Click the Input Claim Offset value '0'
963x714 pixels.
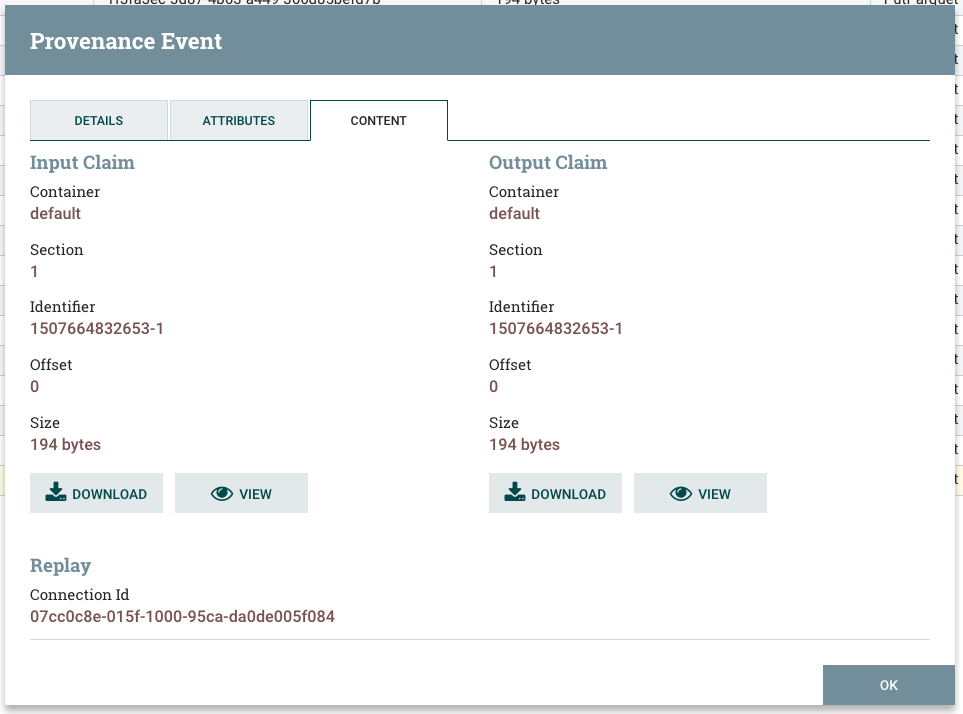pos(34,386)
